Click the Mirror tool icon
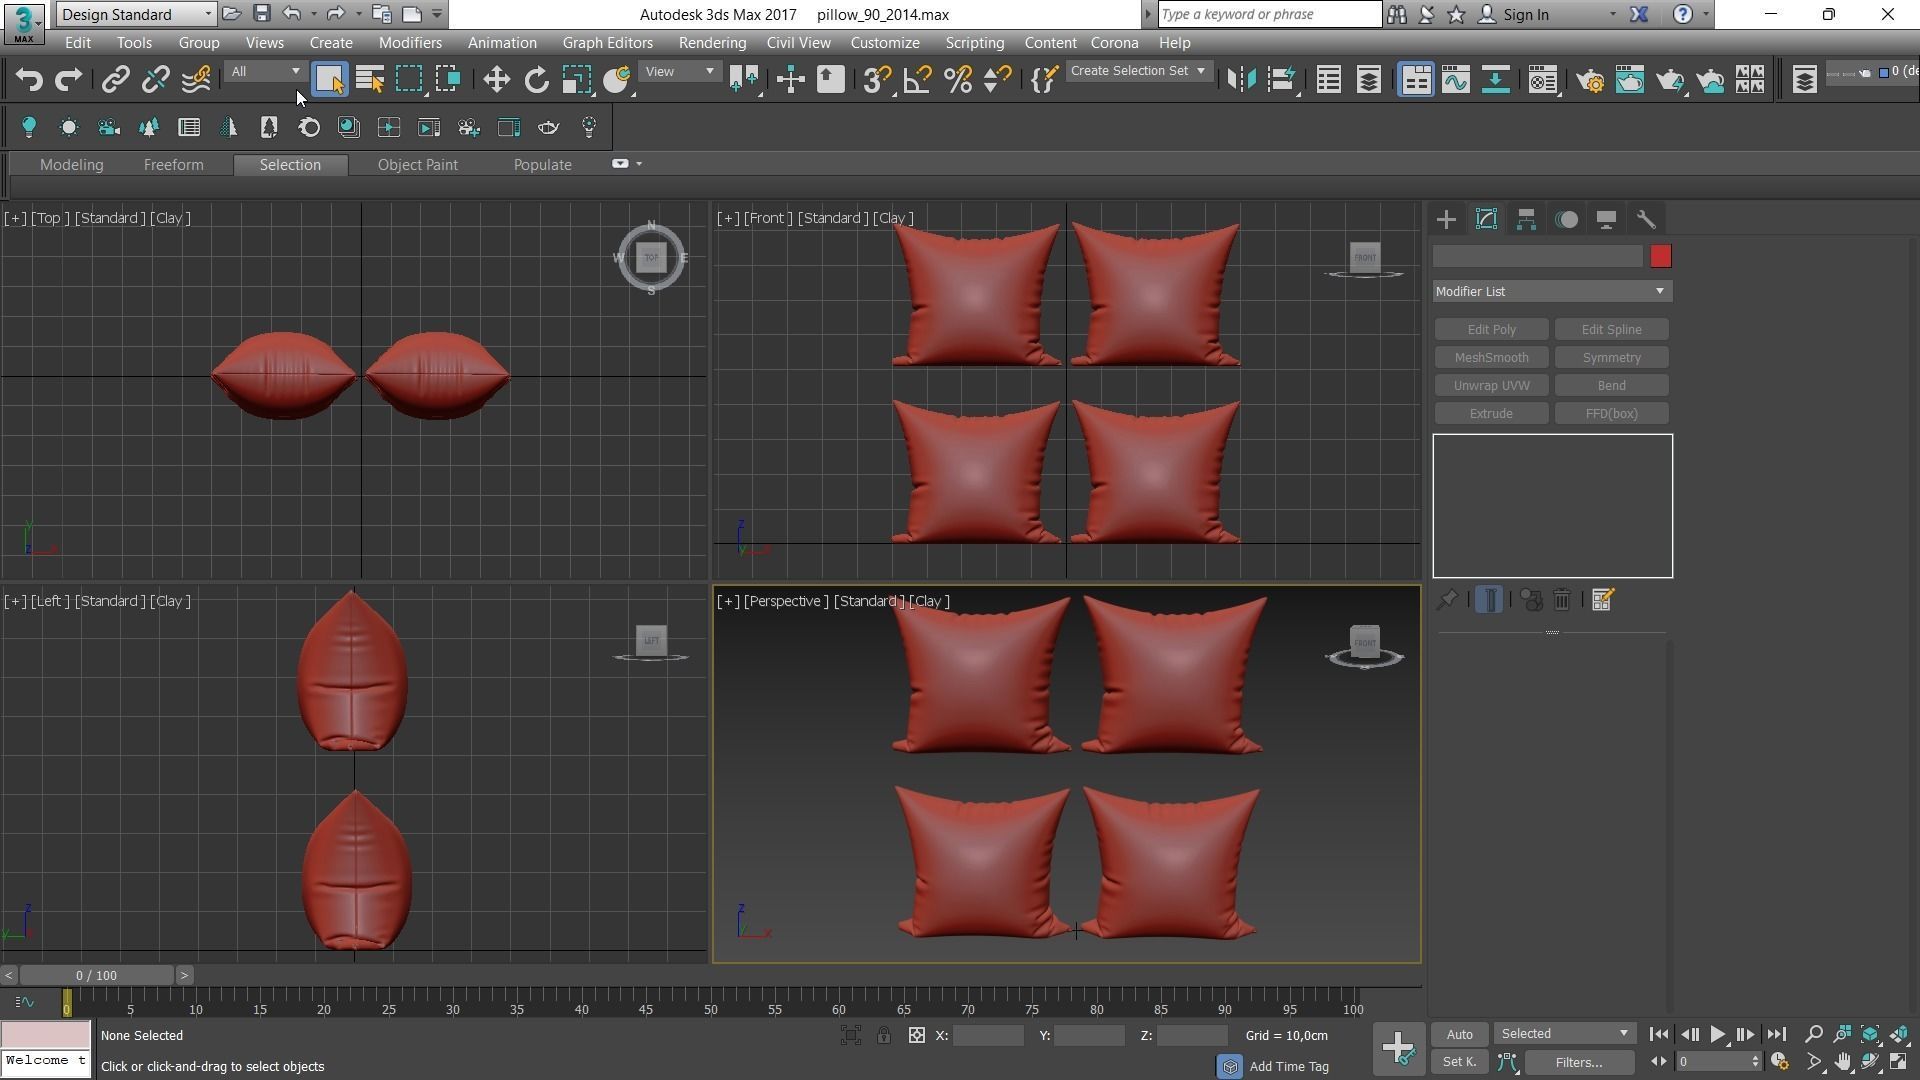1920x1080 pixels. pyautogui.click(x=1241, y=79)
